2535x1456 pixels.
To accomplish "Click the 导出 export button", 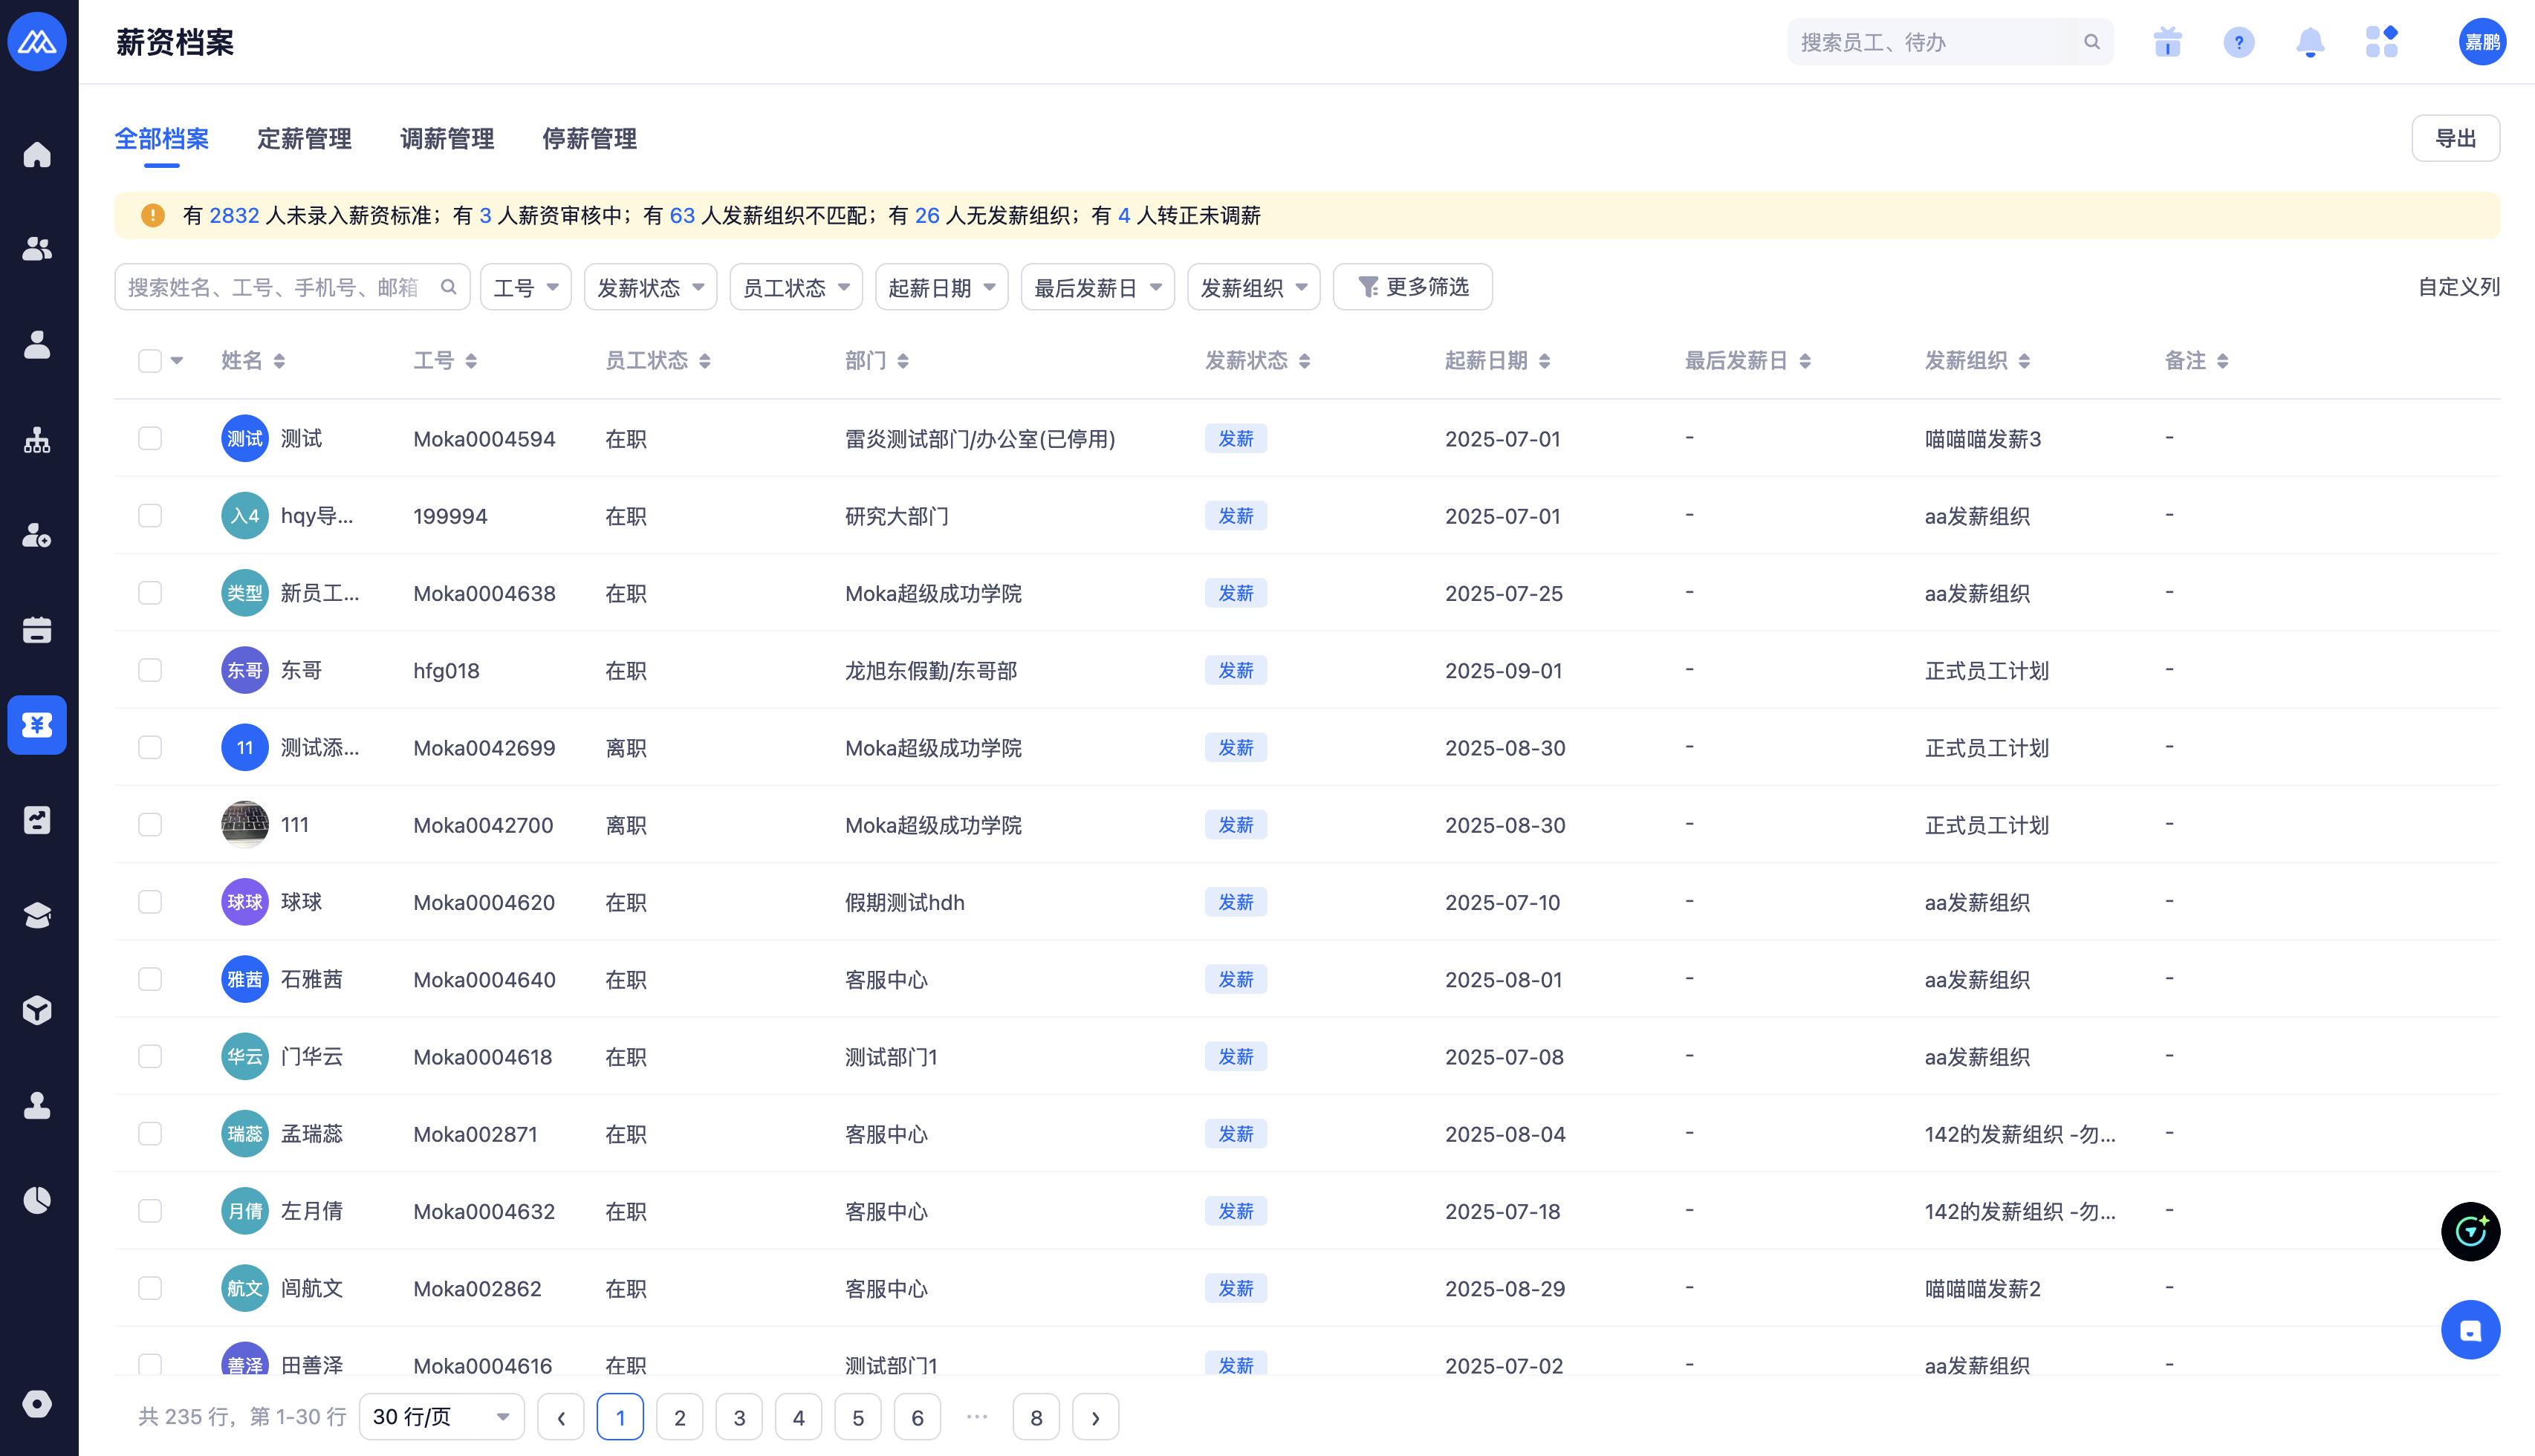I will click(2455, 139).
